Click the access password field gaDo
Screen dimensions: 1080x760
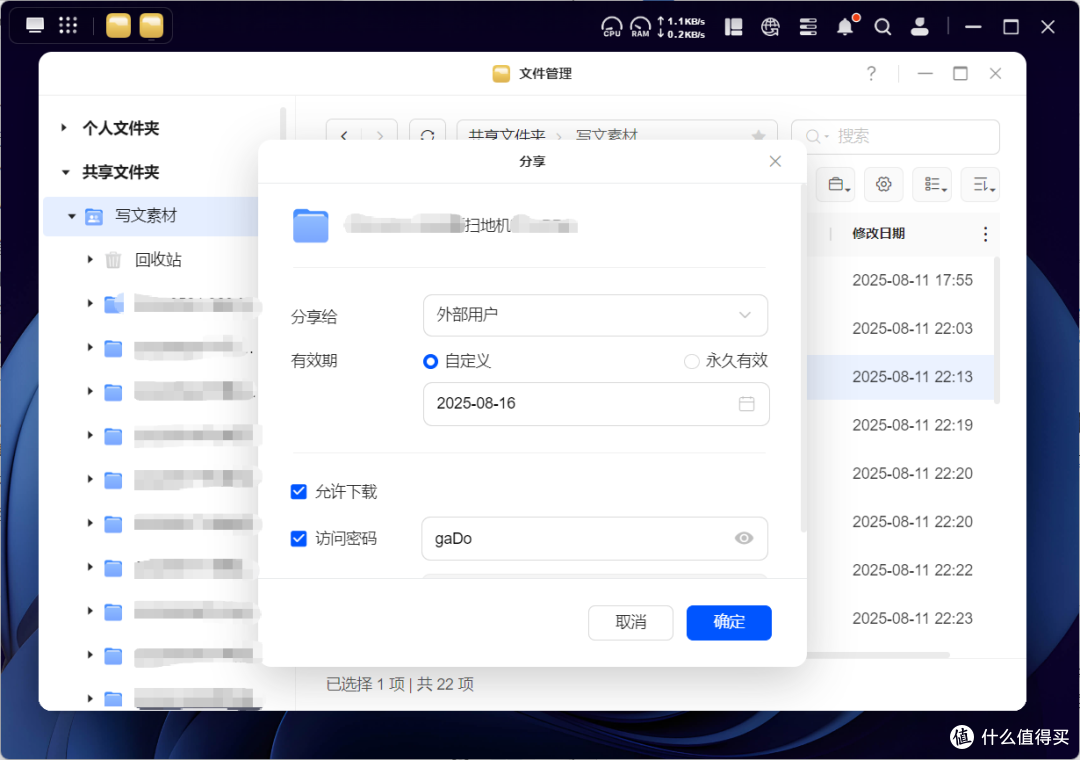[x=594, y=538]
